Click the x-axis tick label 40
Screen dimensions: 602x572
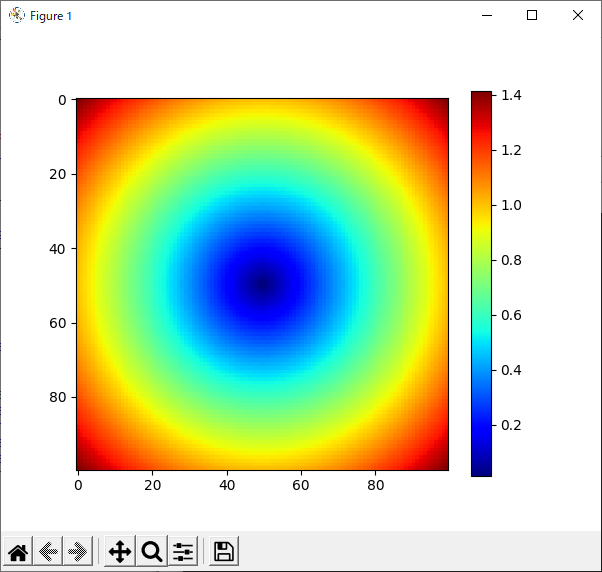tap(227, 487)
